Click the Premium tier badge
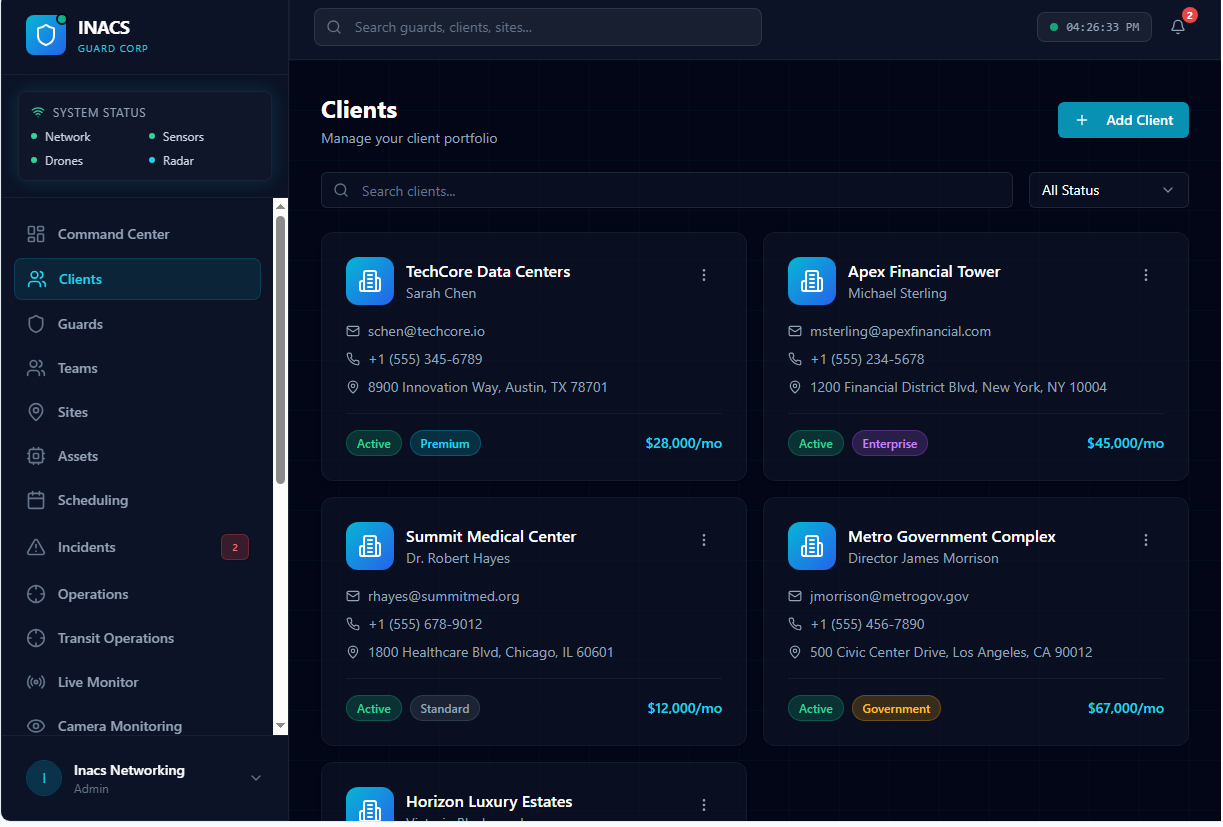This screenshot has height=827, width=1223. coord(445,443)
